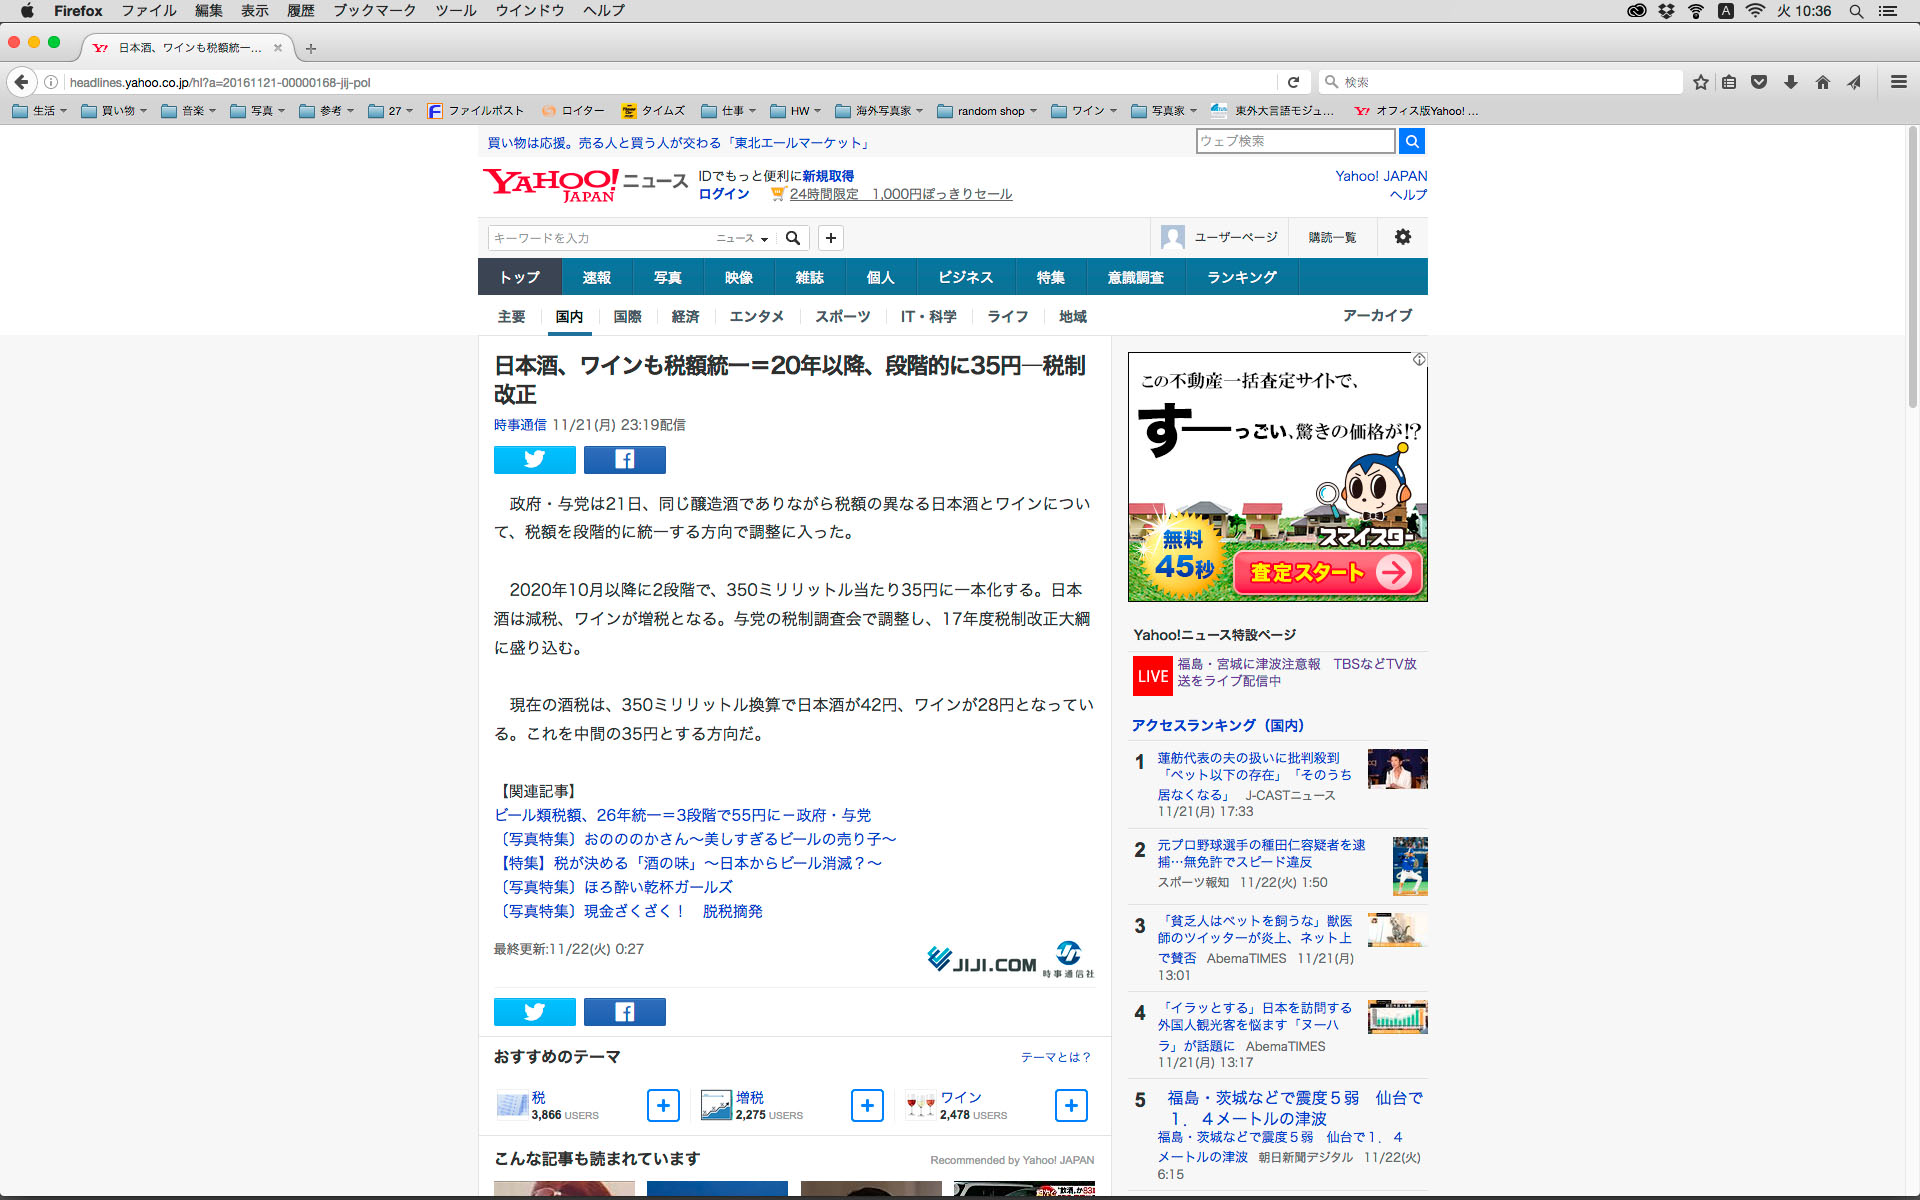The height and width of the screenshot is (1200, 1920).
Task: Click the Firefox reload page icon
Action: point(1293,82)
